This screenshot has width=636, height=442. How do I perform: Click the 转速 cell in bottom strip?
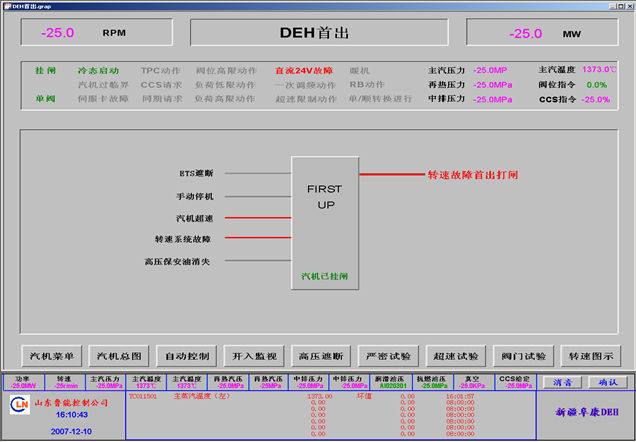[x=64, y=382]
